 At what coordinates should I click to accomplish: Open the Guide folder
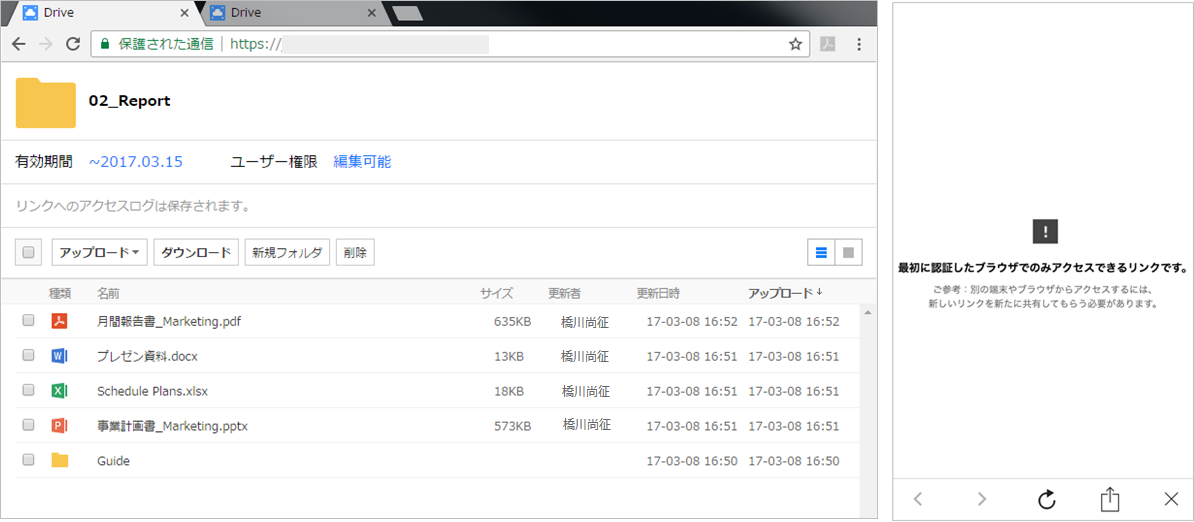pyautogui.click(x=113, y=461)
